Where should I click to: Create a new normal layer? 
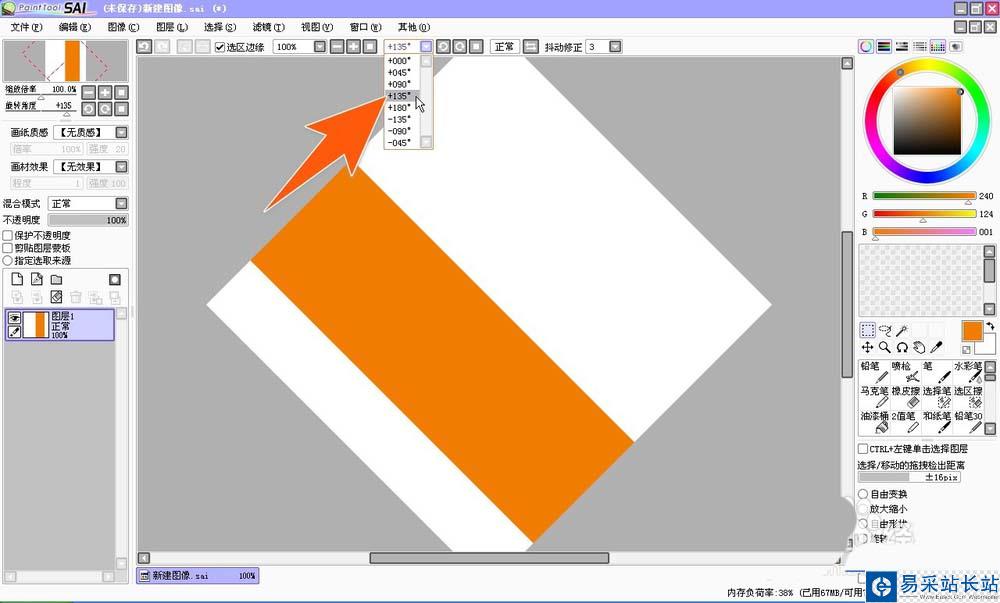click(17, 279)
